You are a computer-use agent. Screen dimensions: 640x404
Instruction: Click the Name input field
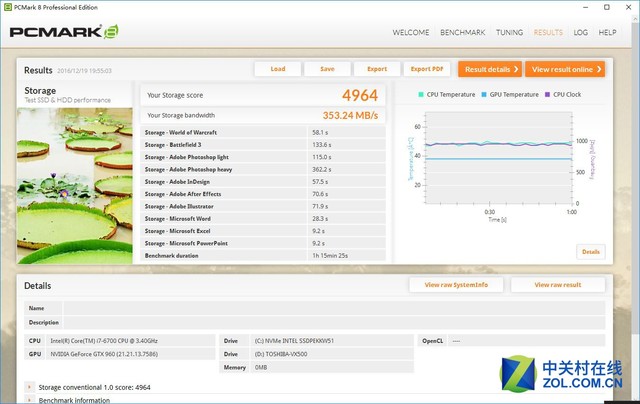point(334,308)
